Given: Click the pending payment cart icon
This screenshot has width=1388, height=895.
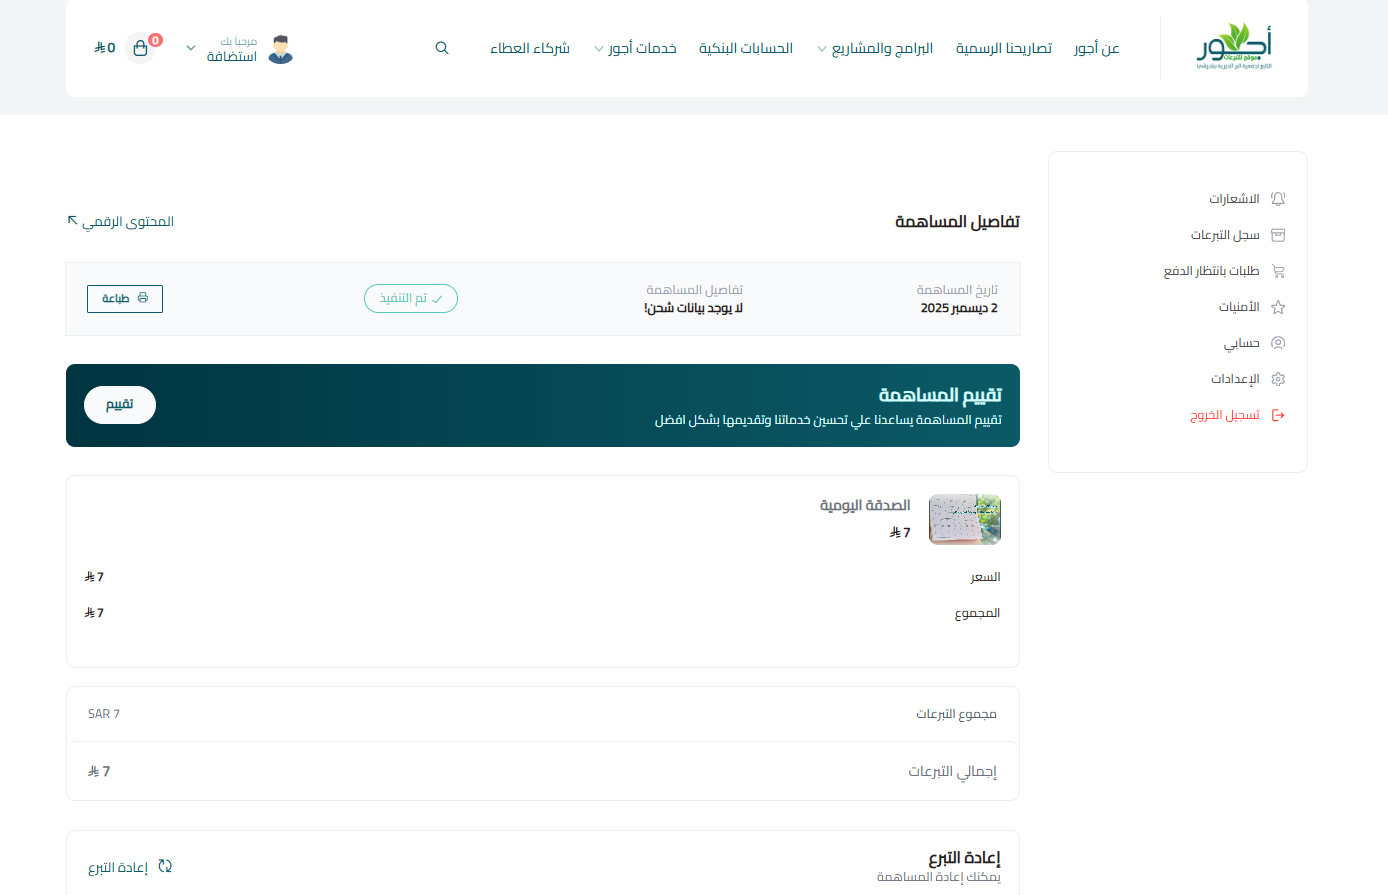Looking at the screenshot, I should tap(1277, 271).
